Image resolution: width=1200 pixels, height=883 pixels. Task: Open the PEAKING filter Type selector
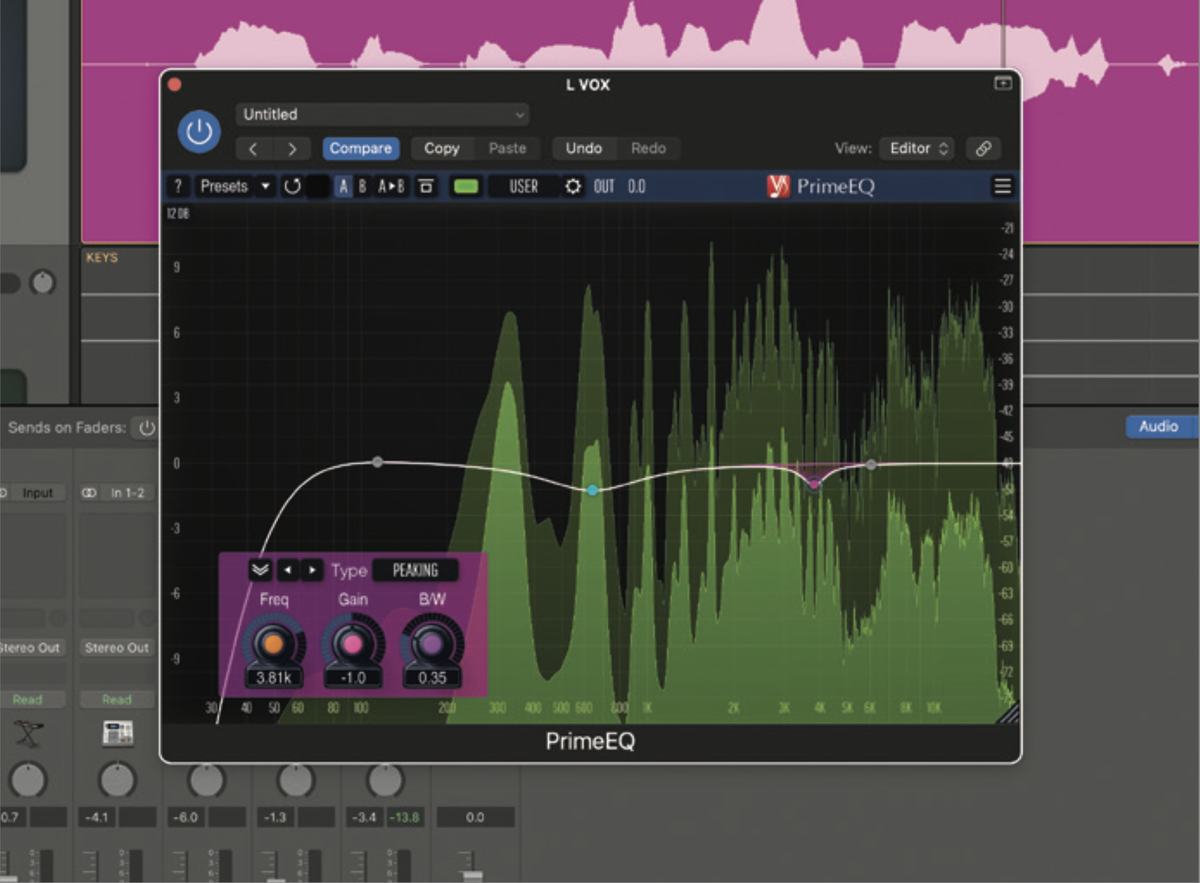[414, 570]
